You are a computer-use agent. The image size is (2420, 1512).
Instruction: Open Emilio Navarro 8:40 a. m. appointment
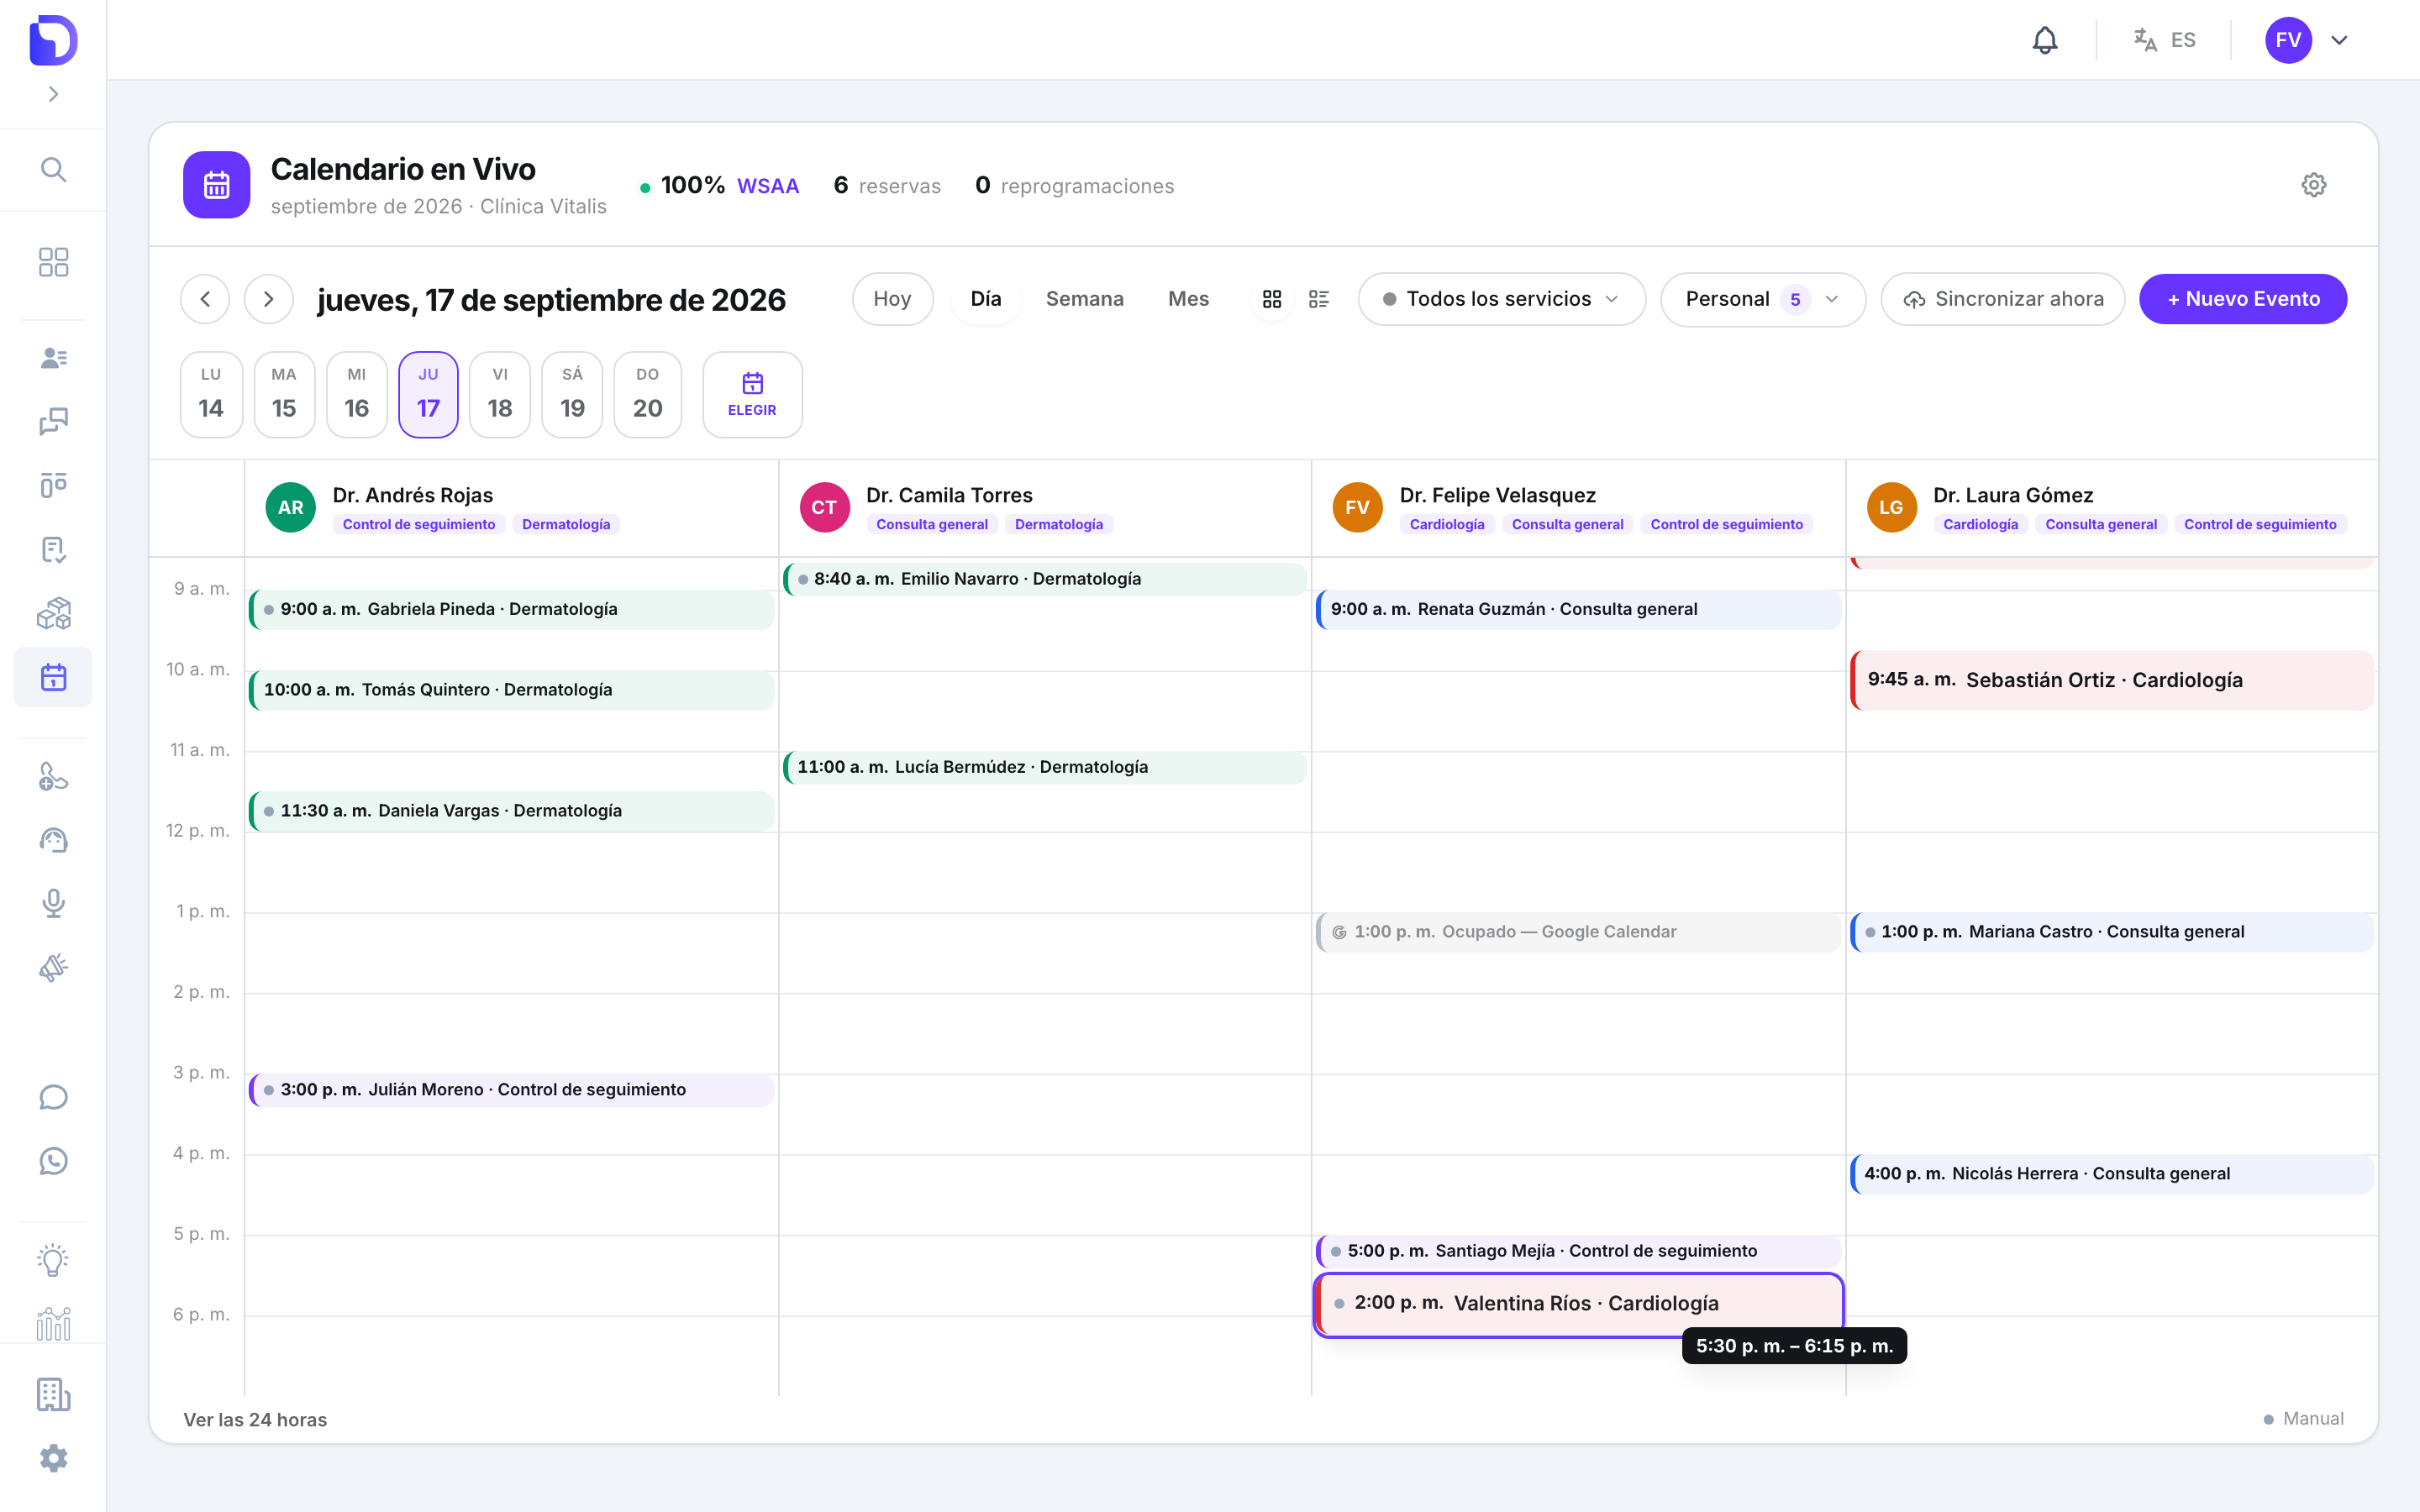1045,579
